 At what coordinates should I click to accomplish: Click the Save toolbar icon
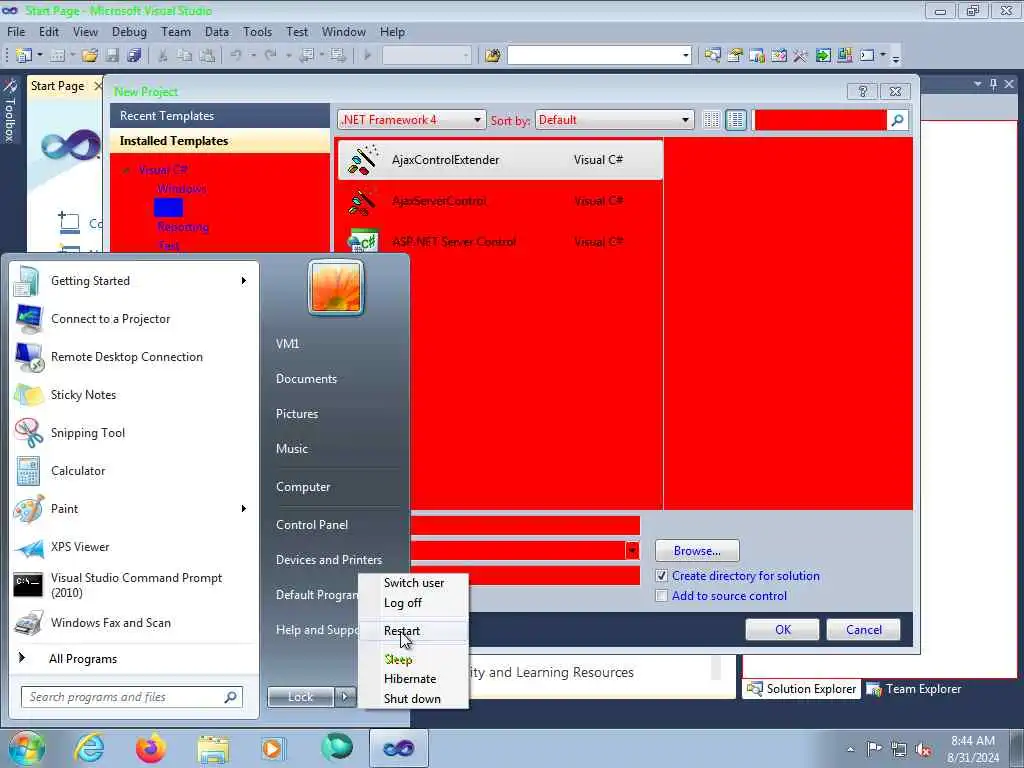[x=112, y=56]
